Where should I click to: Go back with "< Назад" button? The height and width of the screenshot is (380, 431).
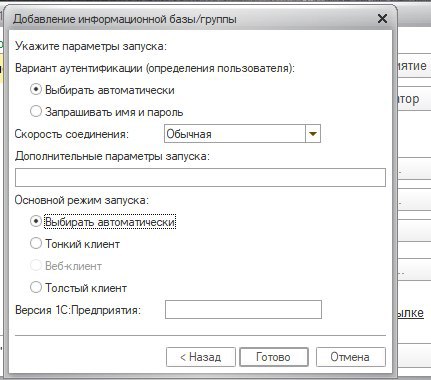coord(201,357)
